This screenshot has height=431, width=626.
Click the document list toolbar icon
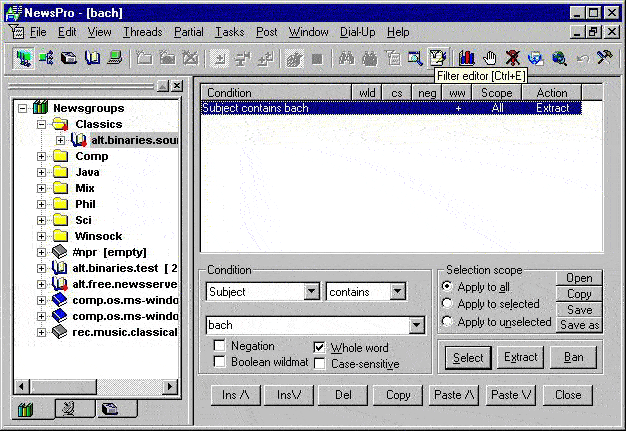coord(393,58)
